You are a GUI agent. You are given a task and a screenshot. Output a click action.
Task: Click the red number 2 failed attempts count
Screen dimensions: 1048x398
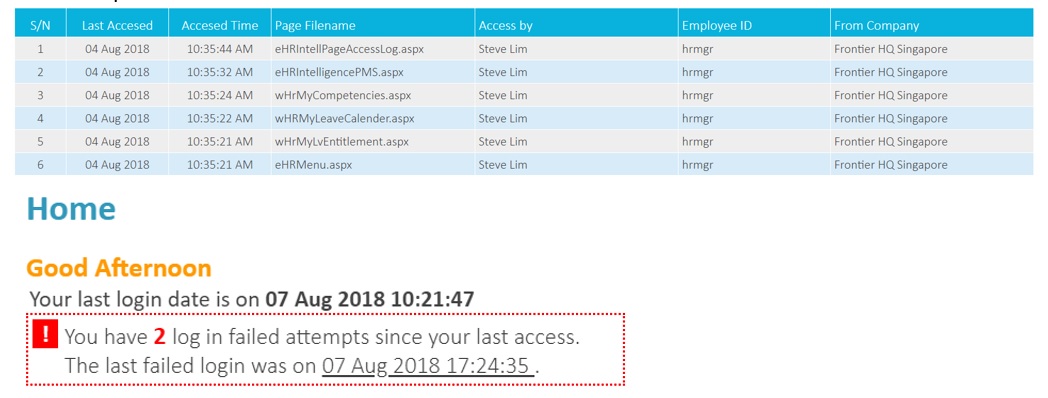(159, 336)
